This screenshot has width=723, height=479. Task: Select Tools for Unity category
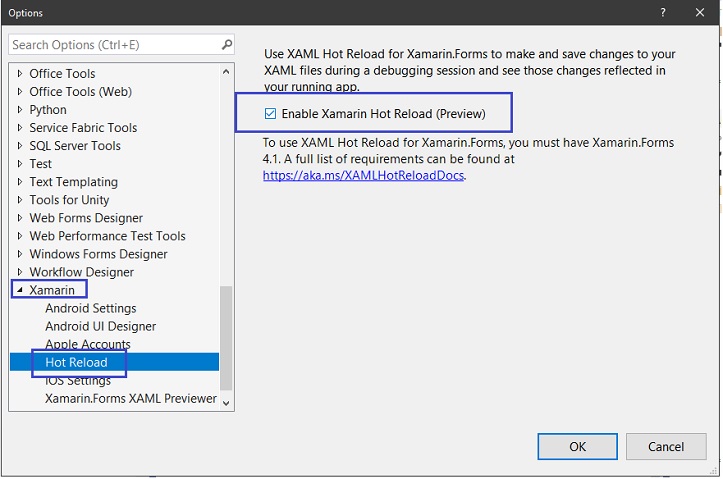click(69, 200)
